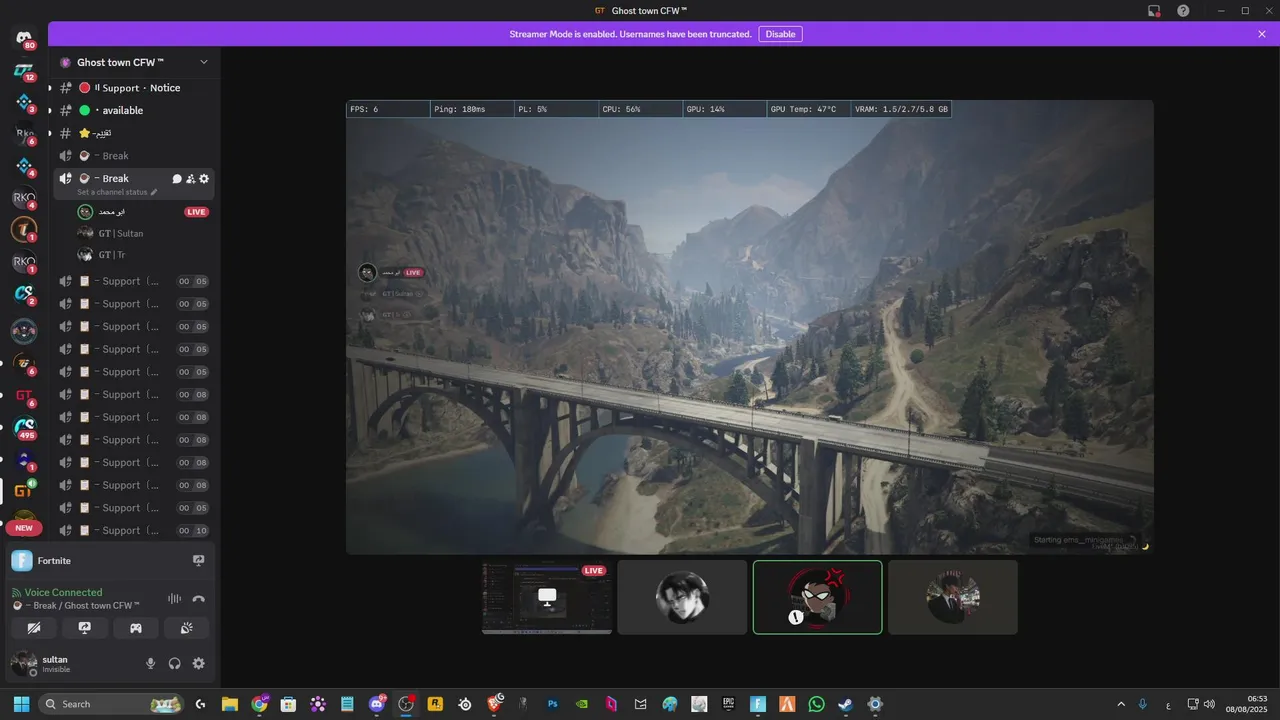1280x720 pixels.
Task: Open server icon with 12 badge
Action: point(24,71)
